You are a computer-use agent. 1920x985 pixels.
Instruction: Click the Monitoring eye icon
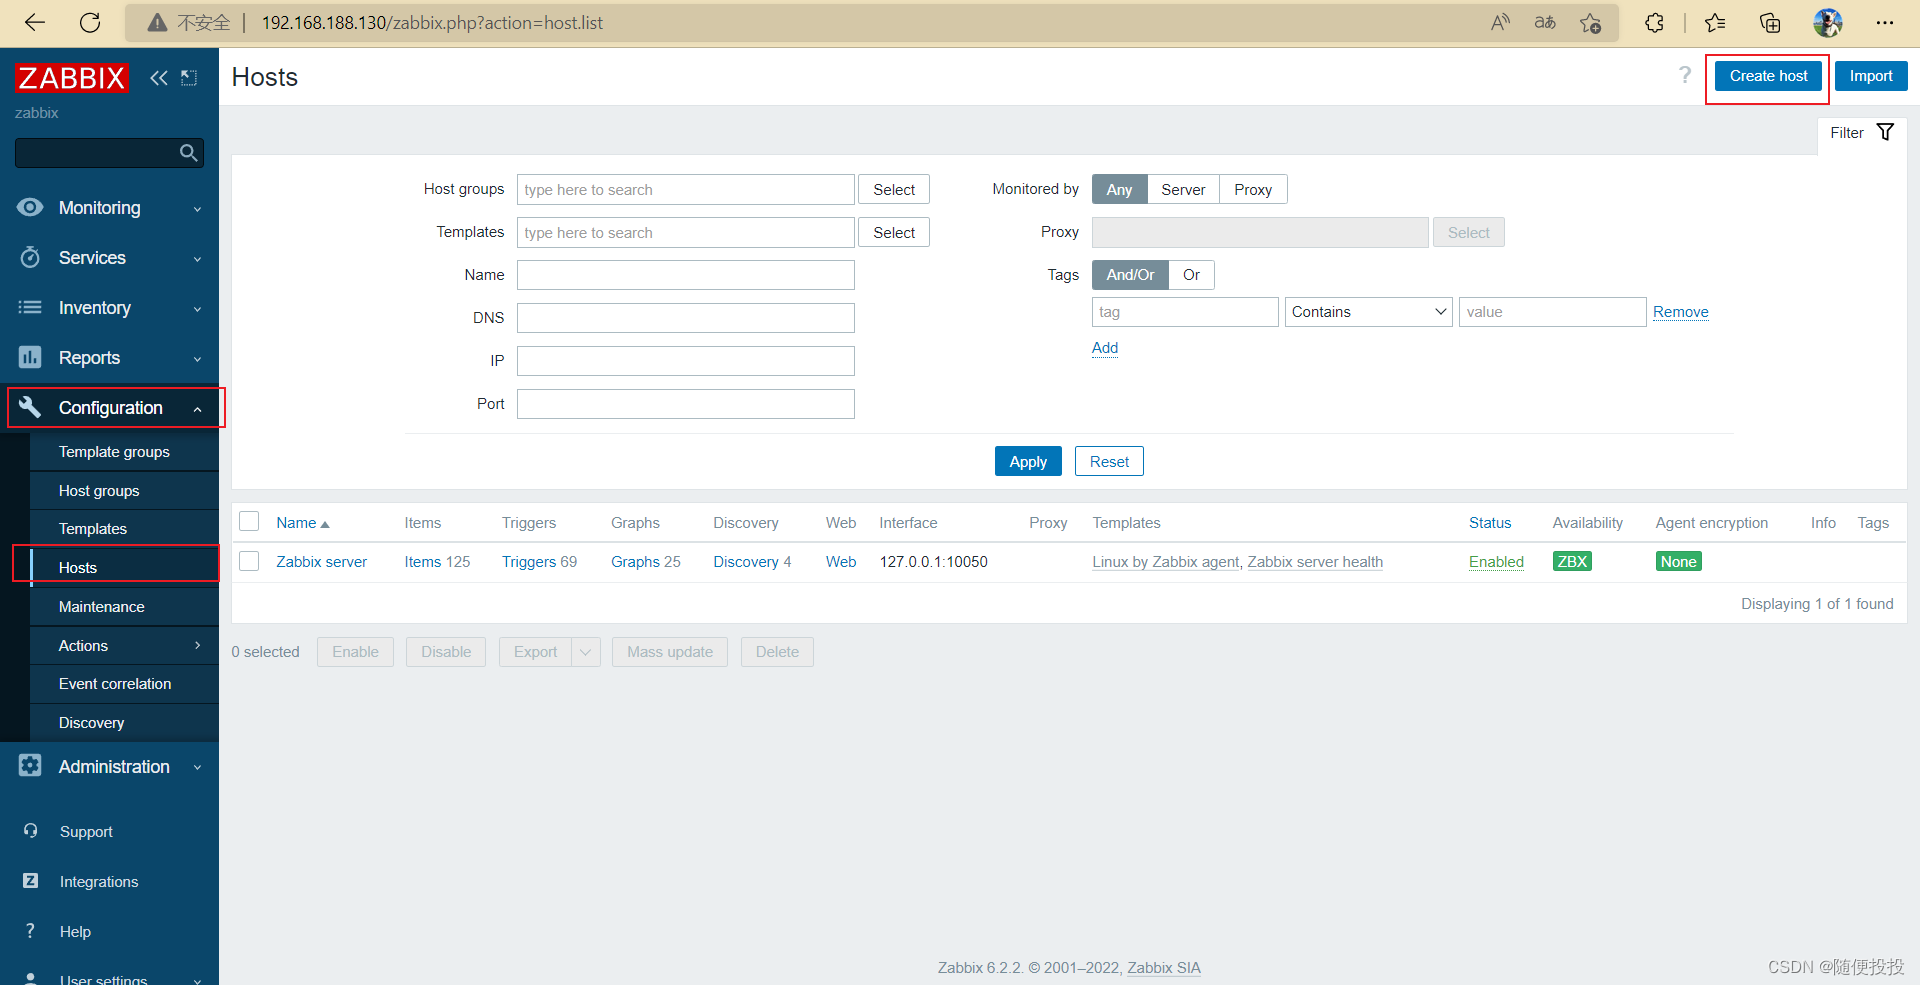pos(30,207)
